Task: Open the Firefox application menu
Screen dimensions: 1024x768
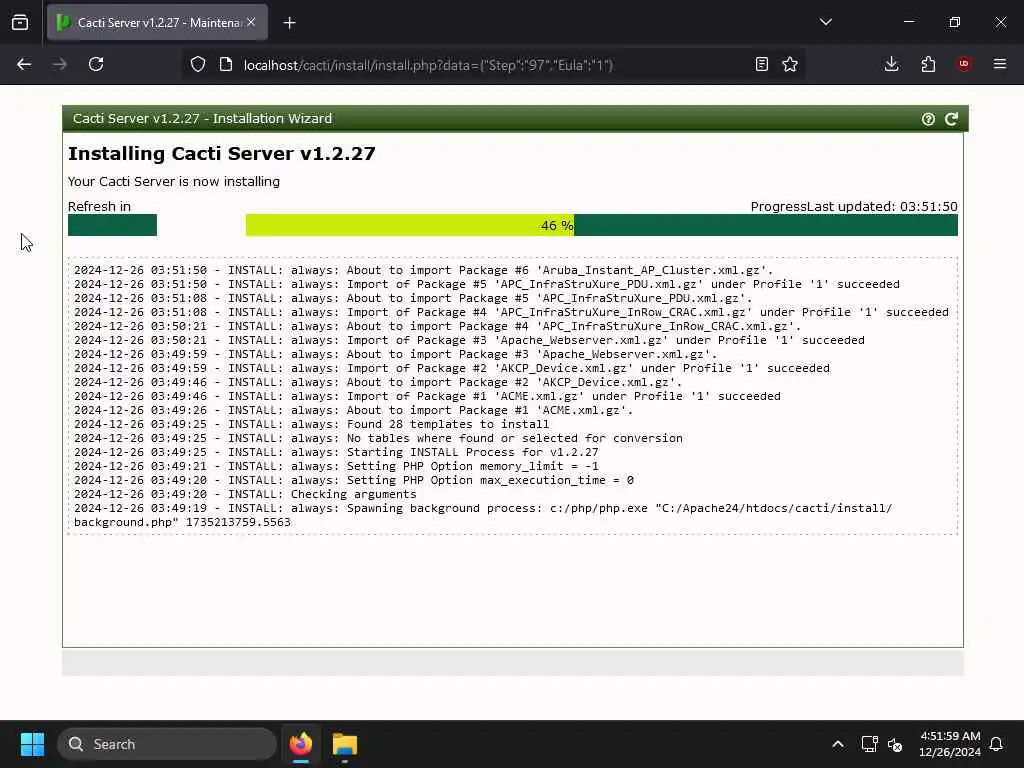Action: pyautogui.click(x=1000, y=64)
